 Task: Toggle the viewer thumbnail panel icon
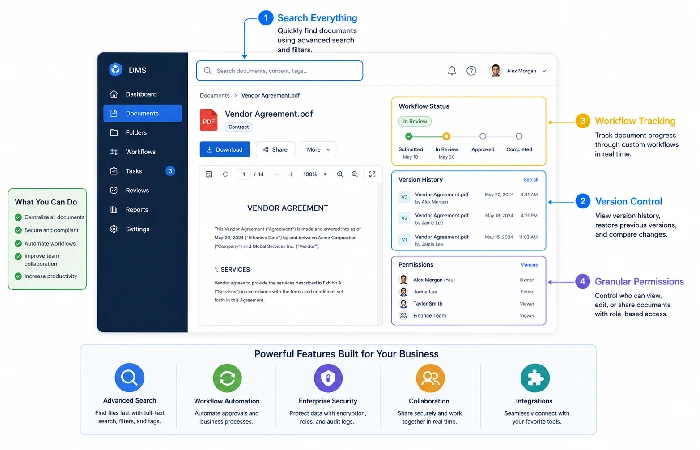208,174
